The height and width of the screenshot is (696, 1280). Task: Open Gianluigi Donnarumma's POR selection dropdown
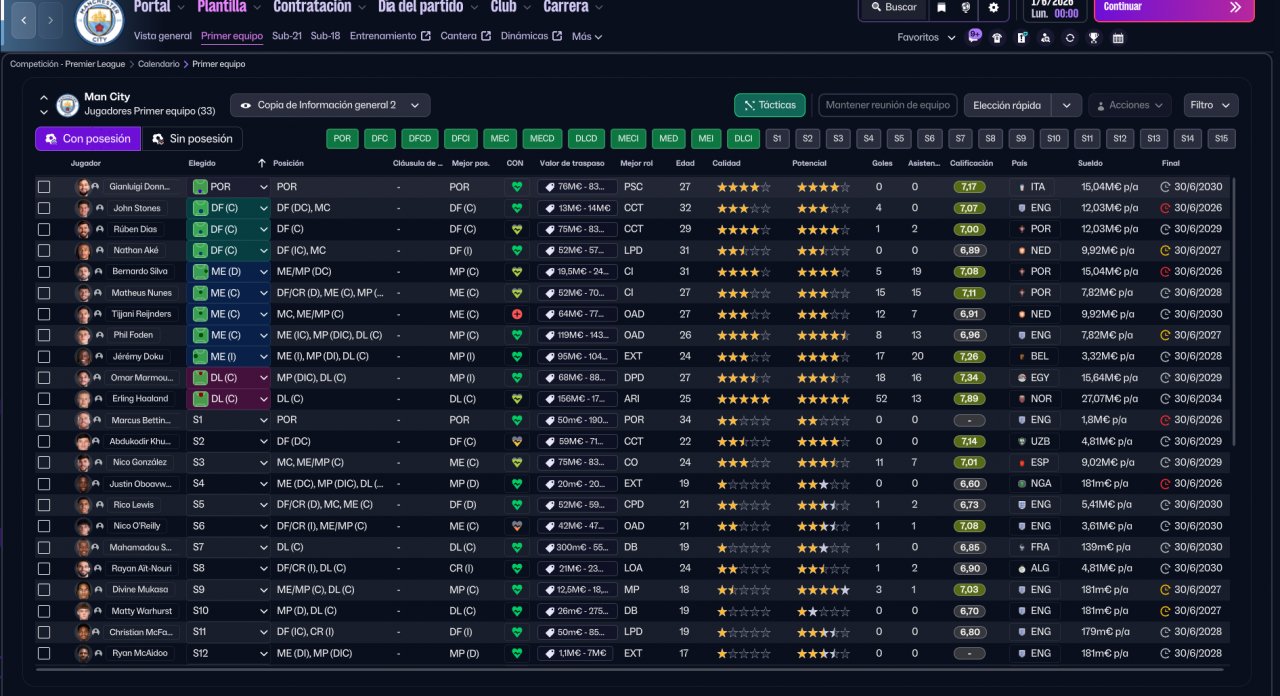click(x=231, y=187)
